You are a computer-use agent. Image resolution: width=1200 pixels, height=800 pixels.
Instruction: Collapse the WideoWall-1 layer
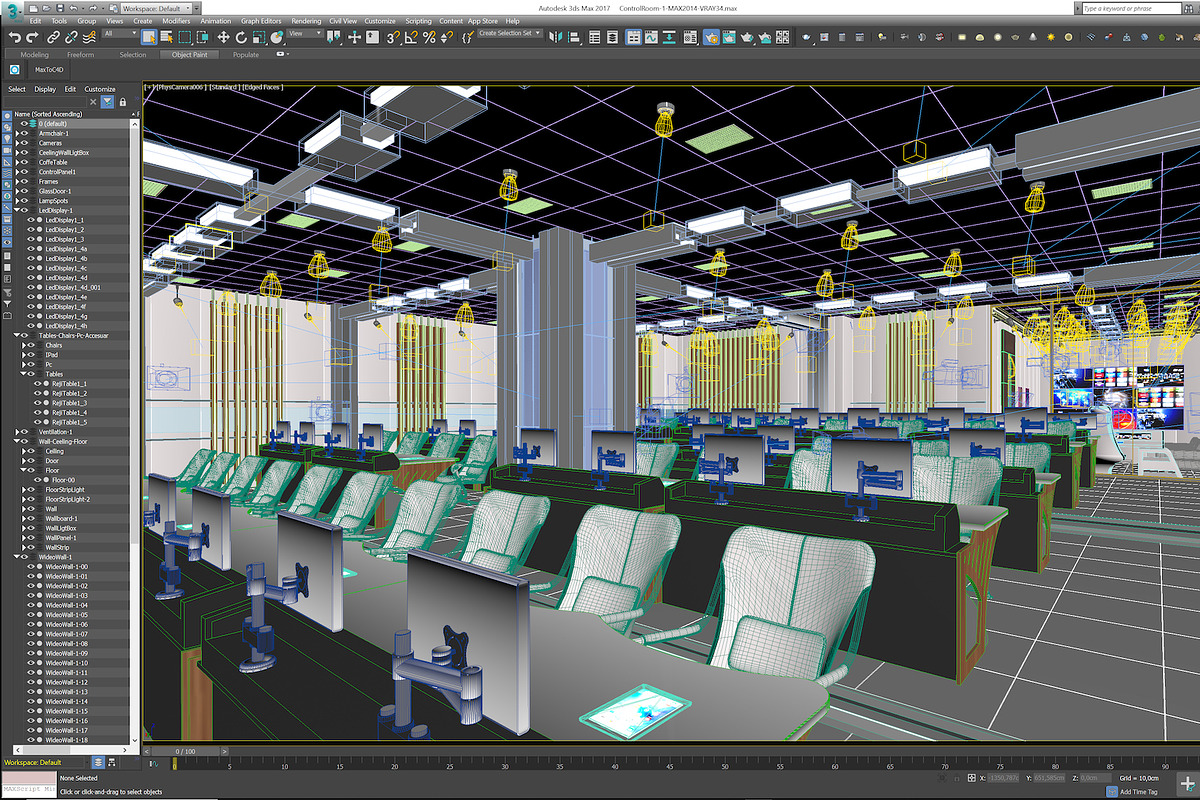pyautogui.click(x=16, y=557)
